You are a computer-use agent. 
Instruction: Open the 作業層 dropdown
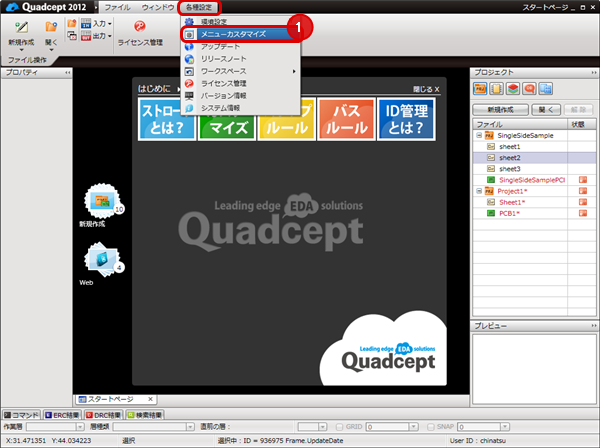pos(80,427)
